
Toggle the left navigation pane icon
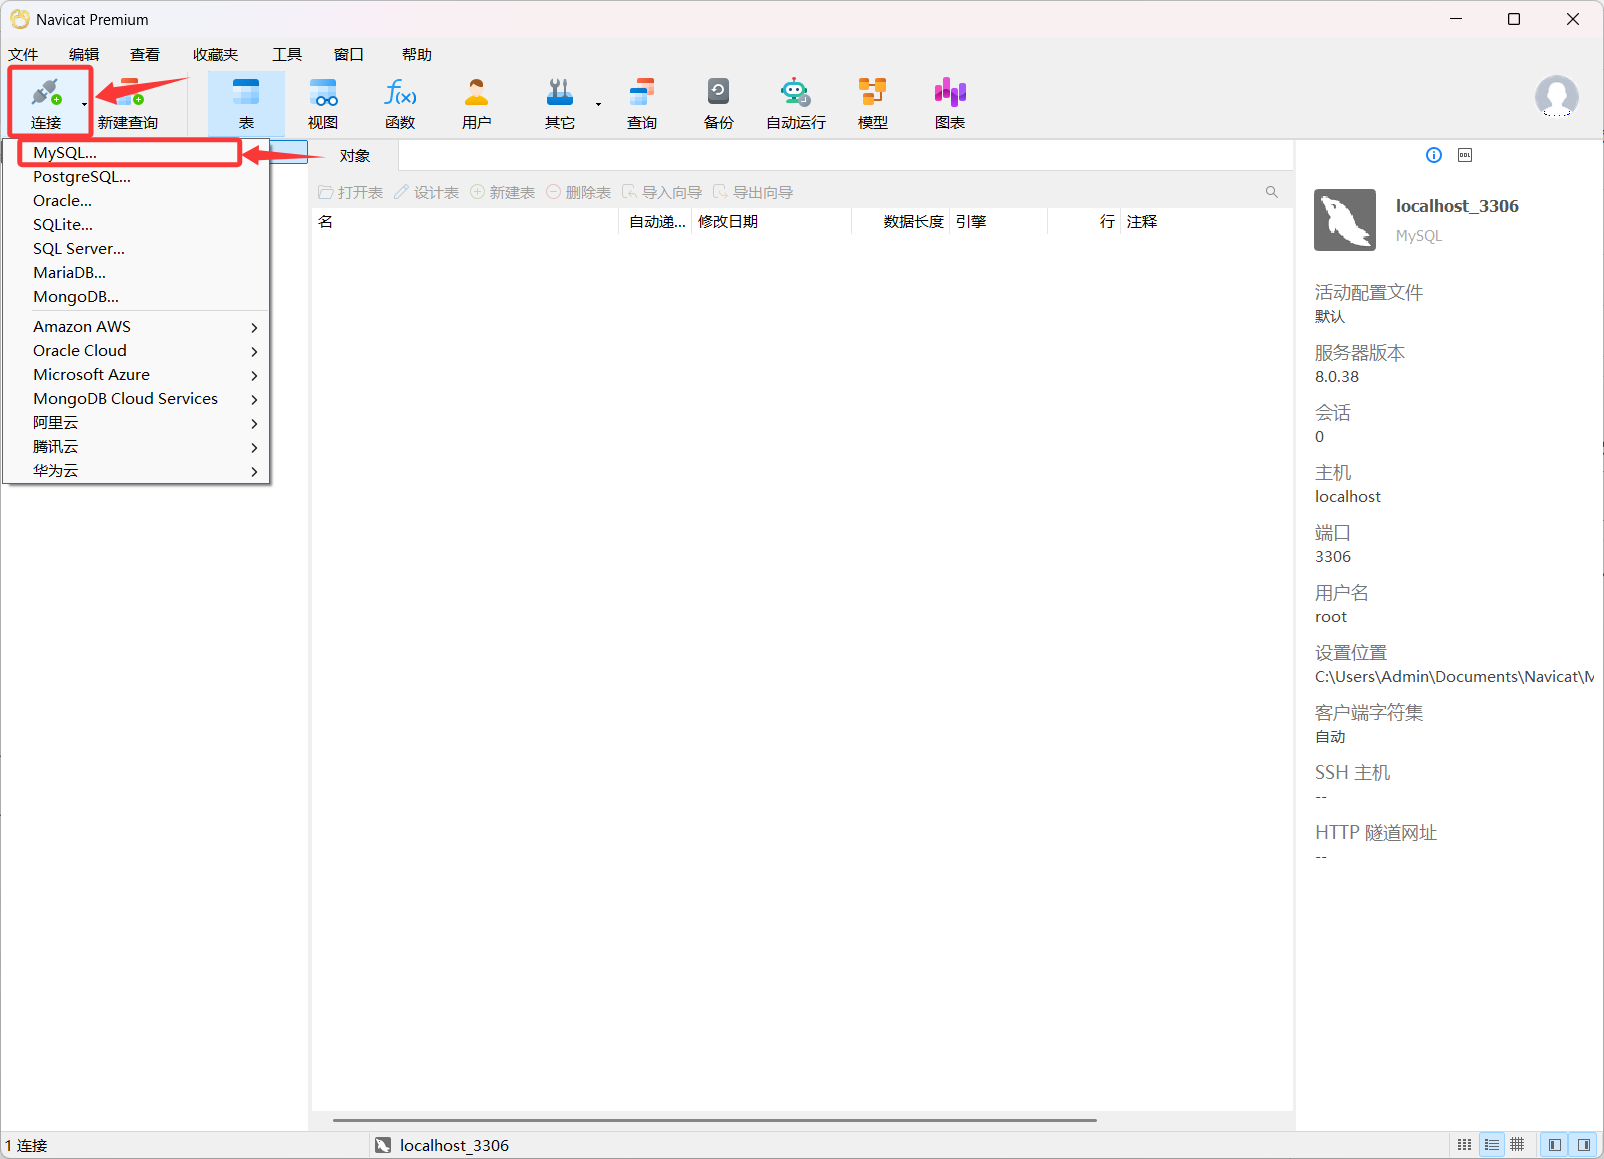[x=1555, y=1145]
